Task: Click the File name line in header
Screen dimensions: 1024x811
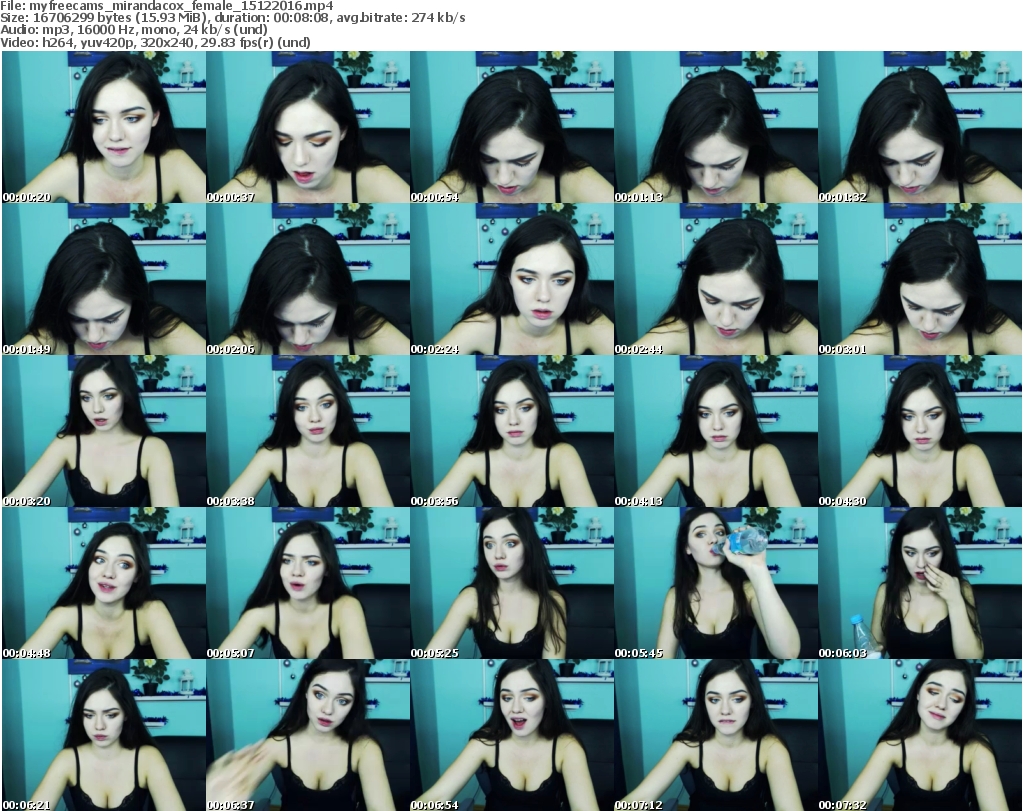Action: 167,6
